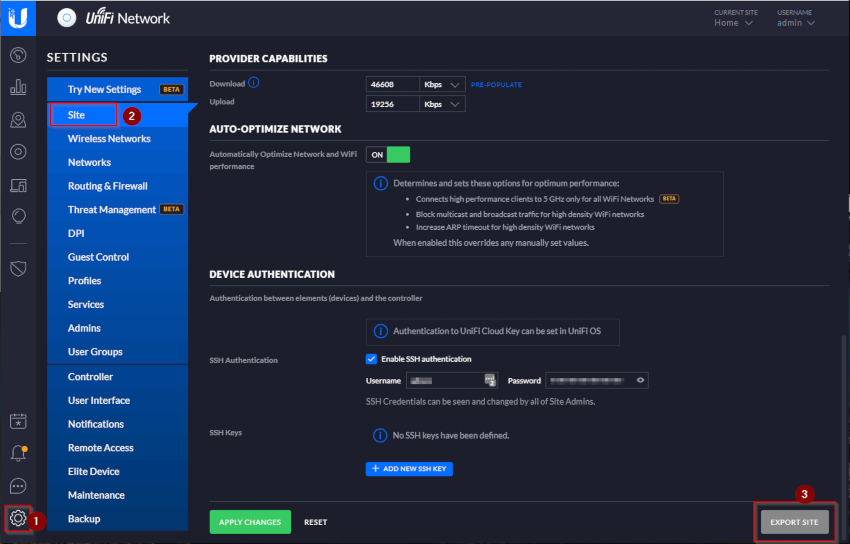
Task: Click the SSH Username input field
Action: click(452, 380)
